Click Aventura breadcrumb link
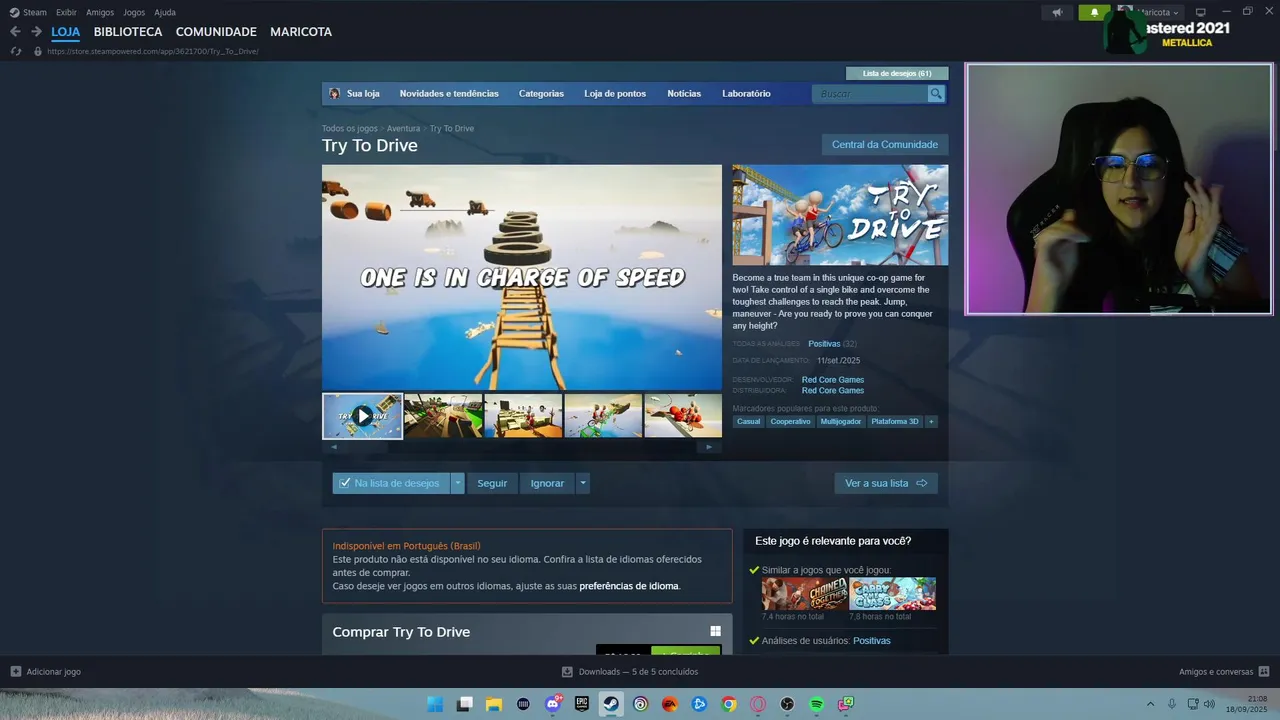1280x720 pixels. pos(403,128)
